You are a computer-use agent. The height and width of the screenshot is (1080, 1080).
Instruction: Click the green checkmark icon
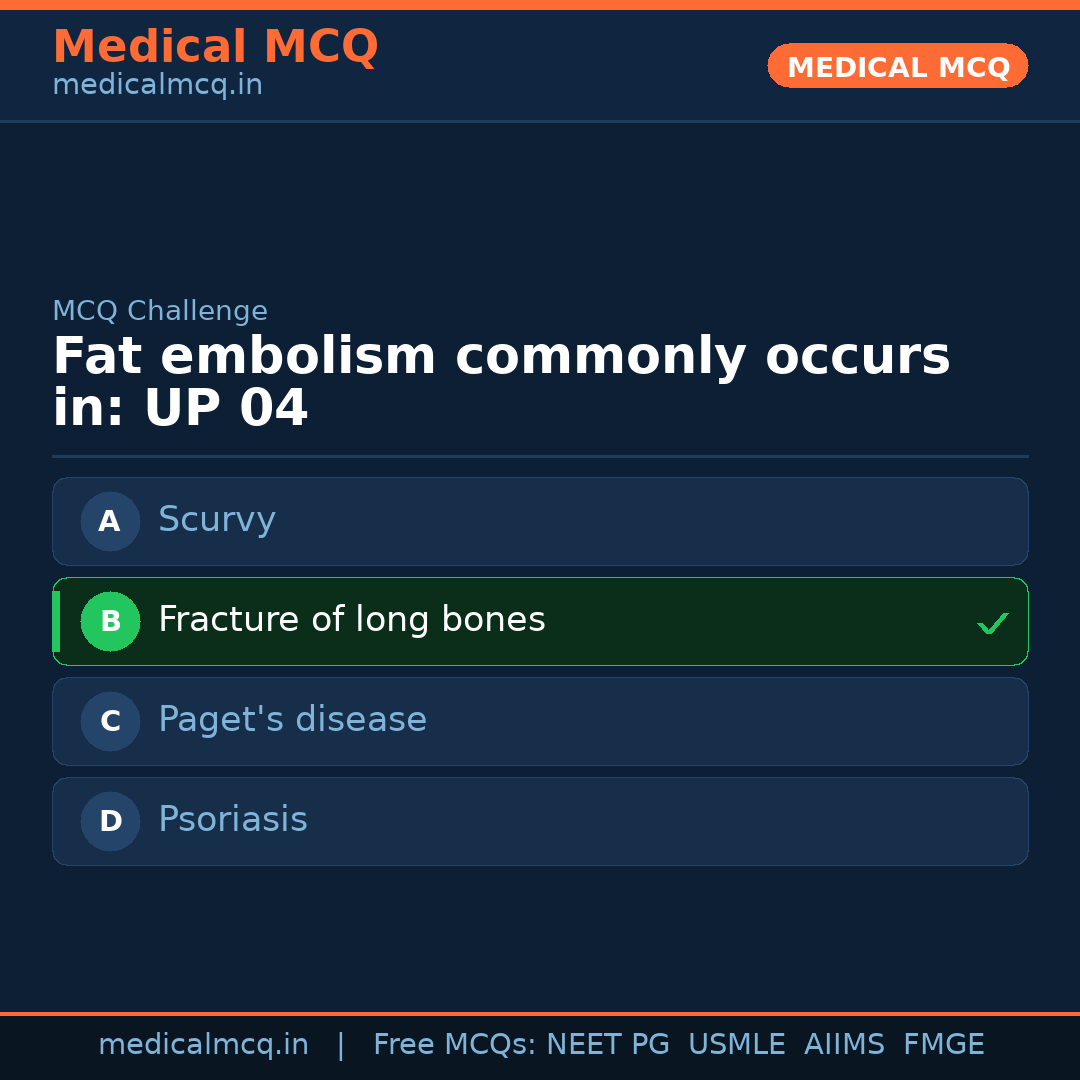992,623
